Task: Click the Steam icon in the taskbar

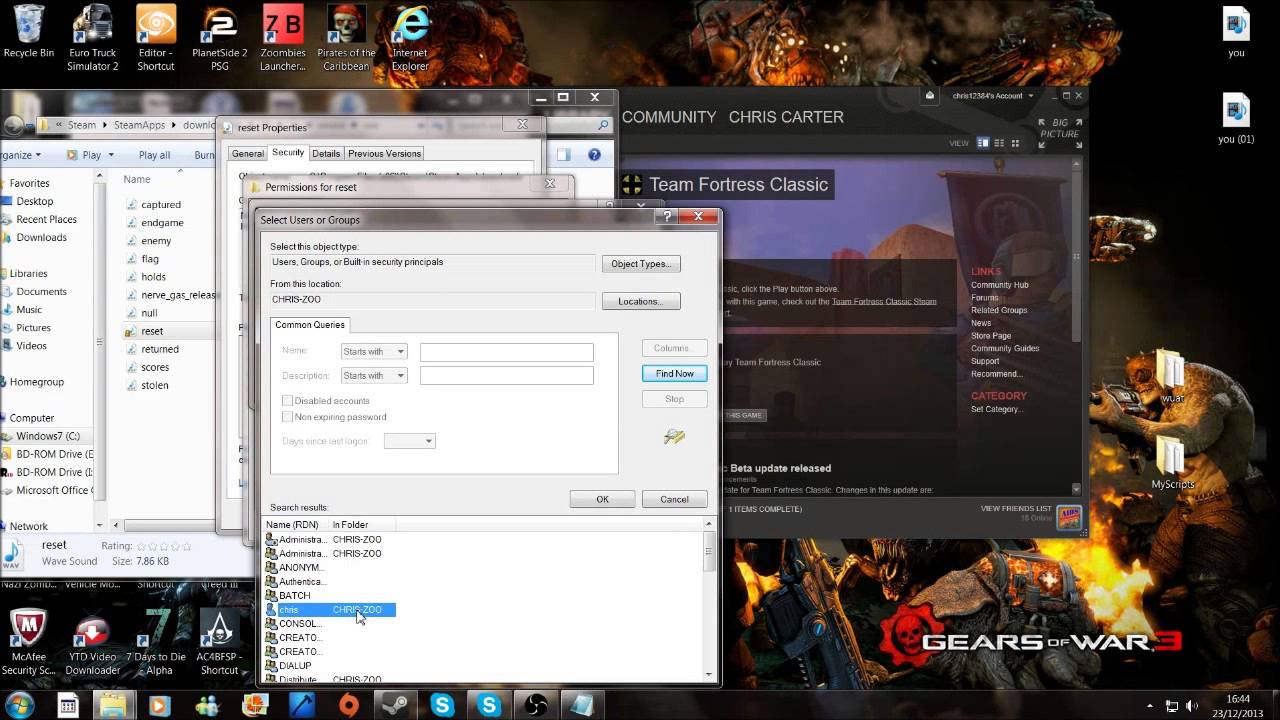Action: tap(396, 705)
